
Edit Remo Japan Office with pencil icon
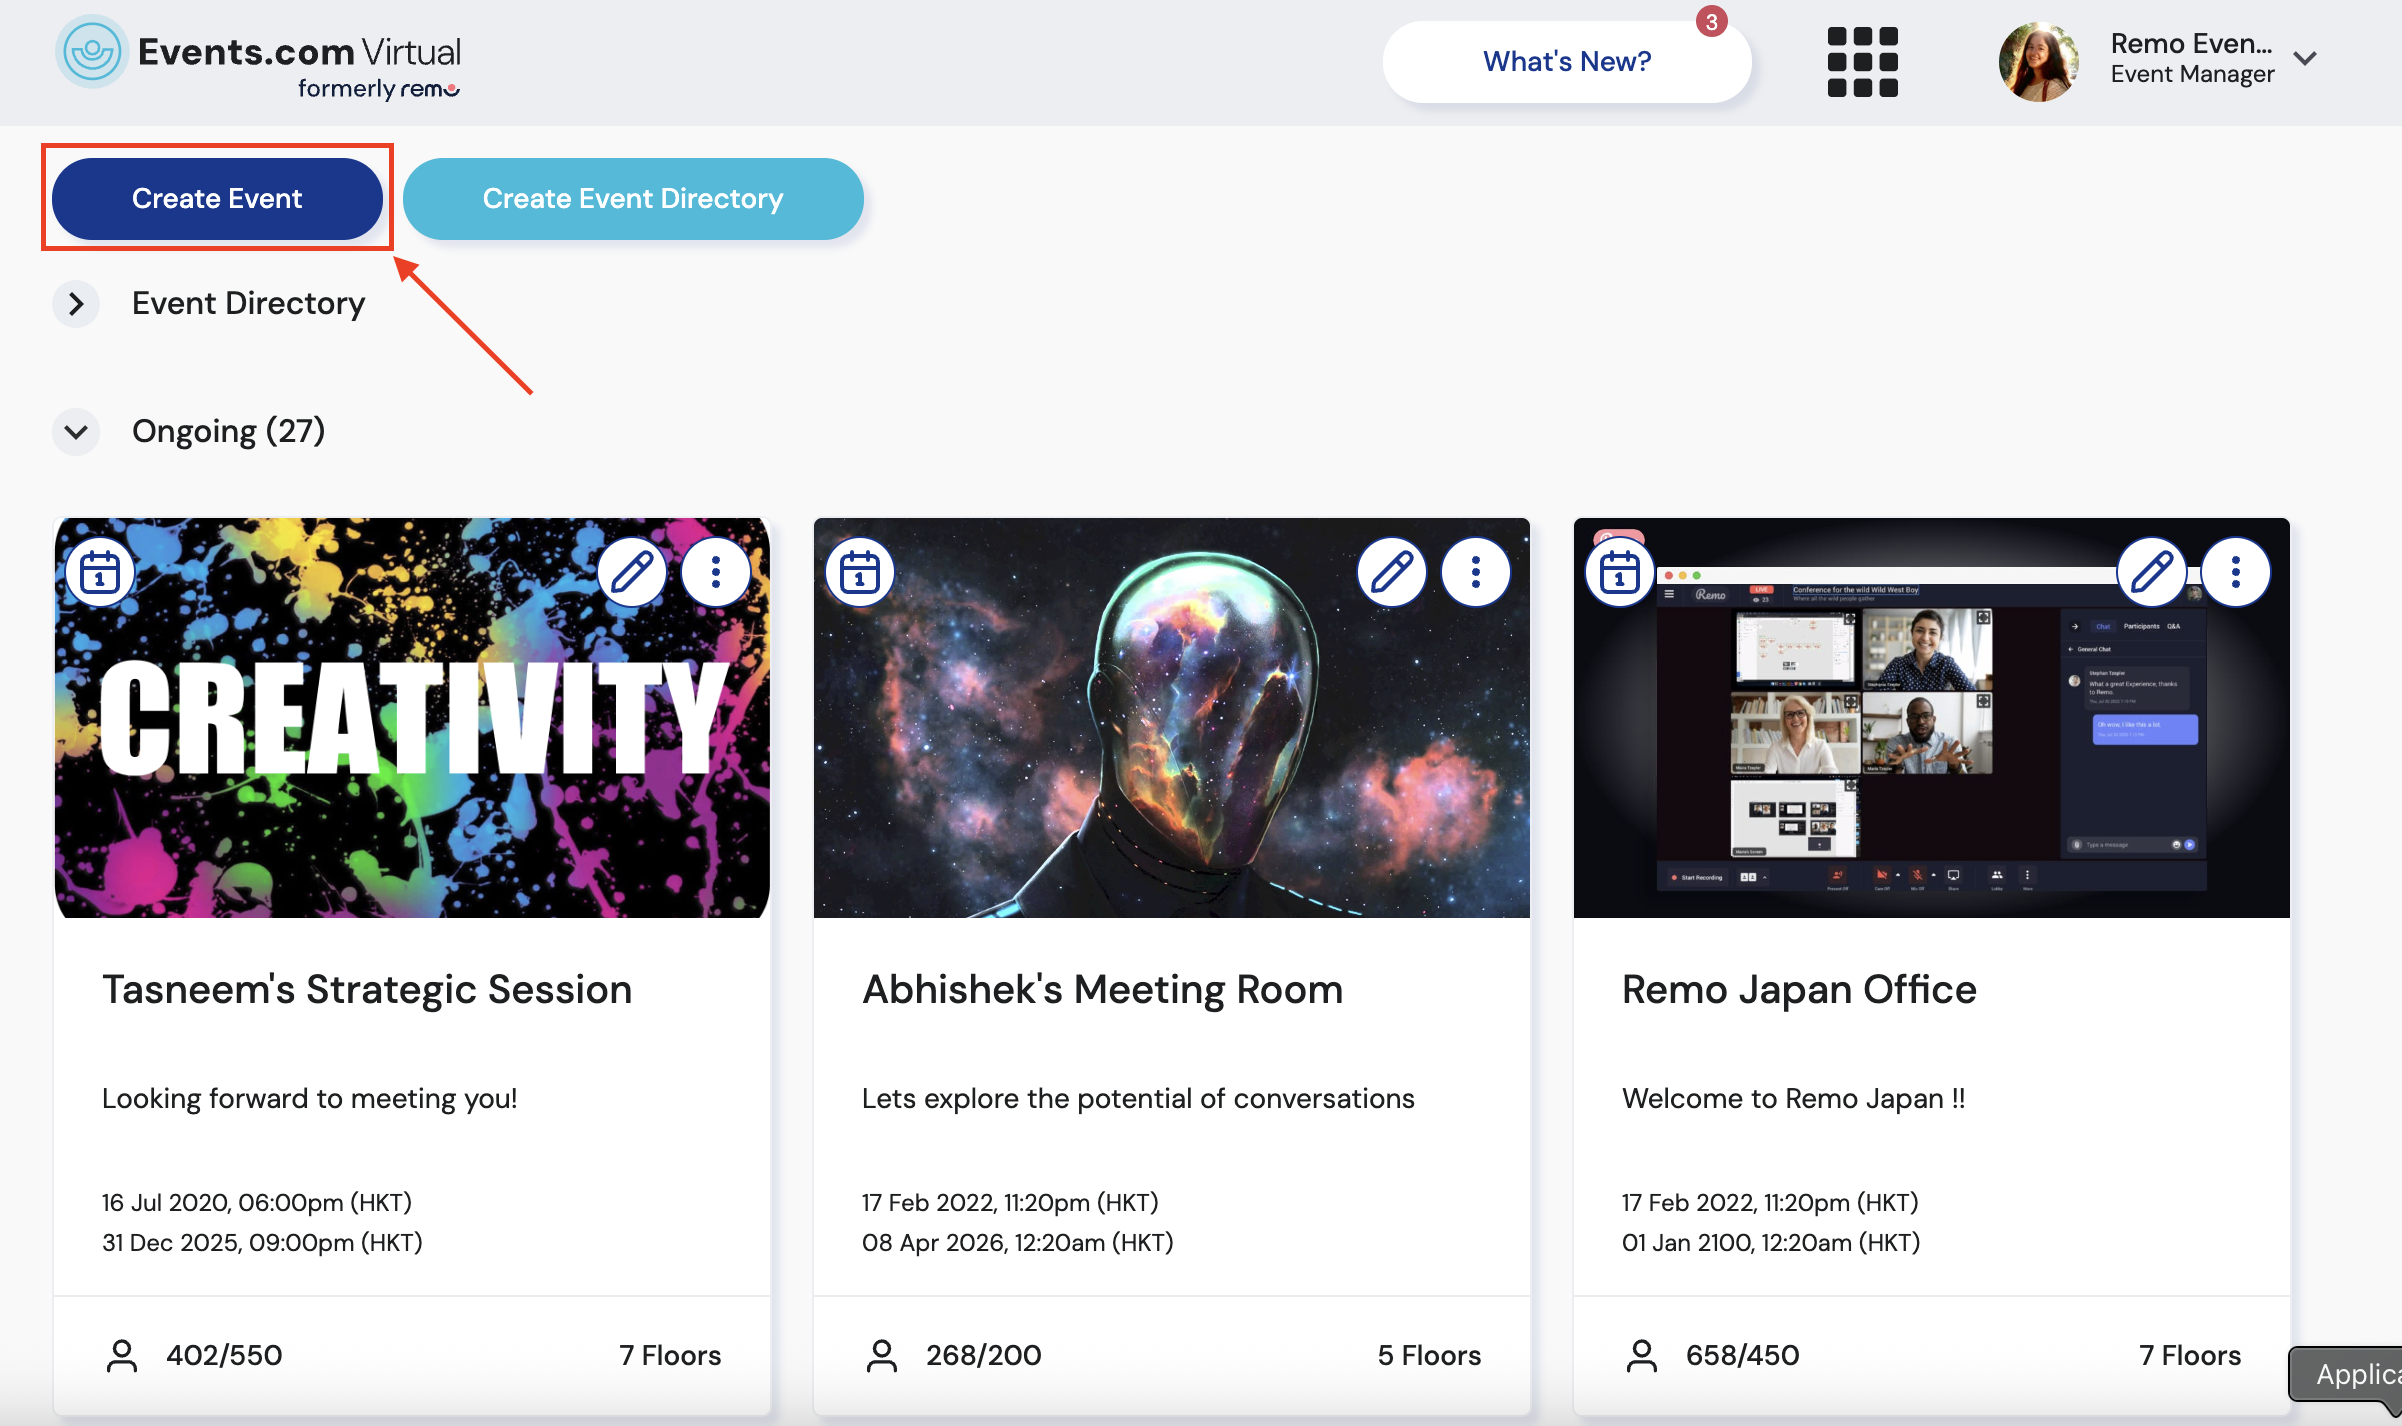(2152, 573)
